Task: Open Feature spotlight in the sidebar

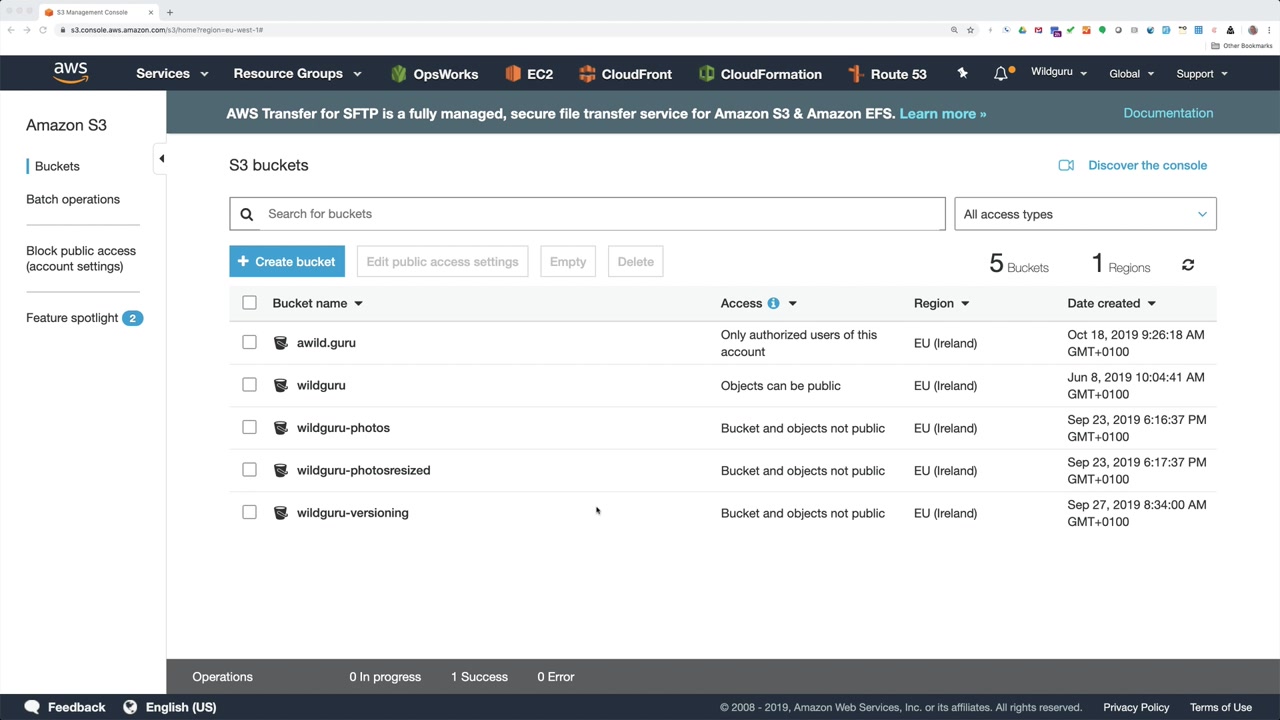Action: pyautogui.click(x=84, y=318)
